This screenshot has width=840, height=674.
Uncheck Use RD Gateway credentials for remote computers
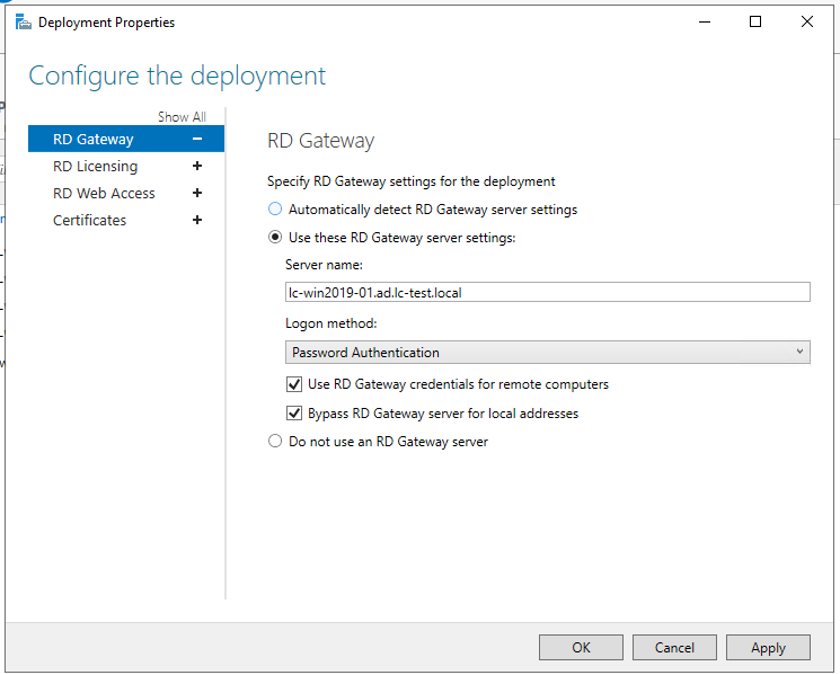(294, 384)
